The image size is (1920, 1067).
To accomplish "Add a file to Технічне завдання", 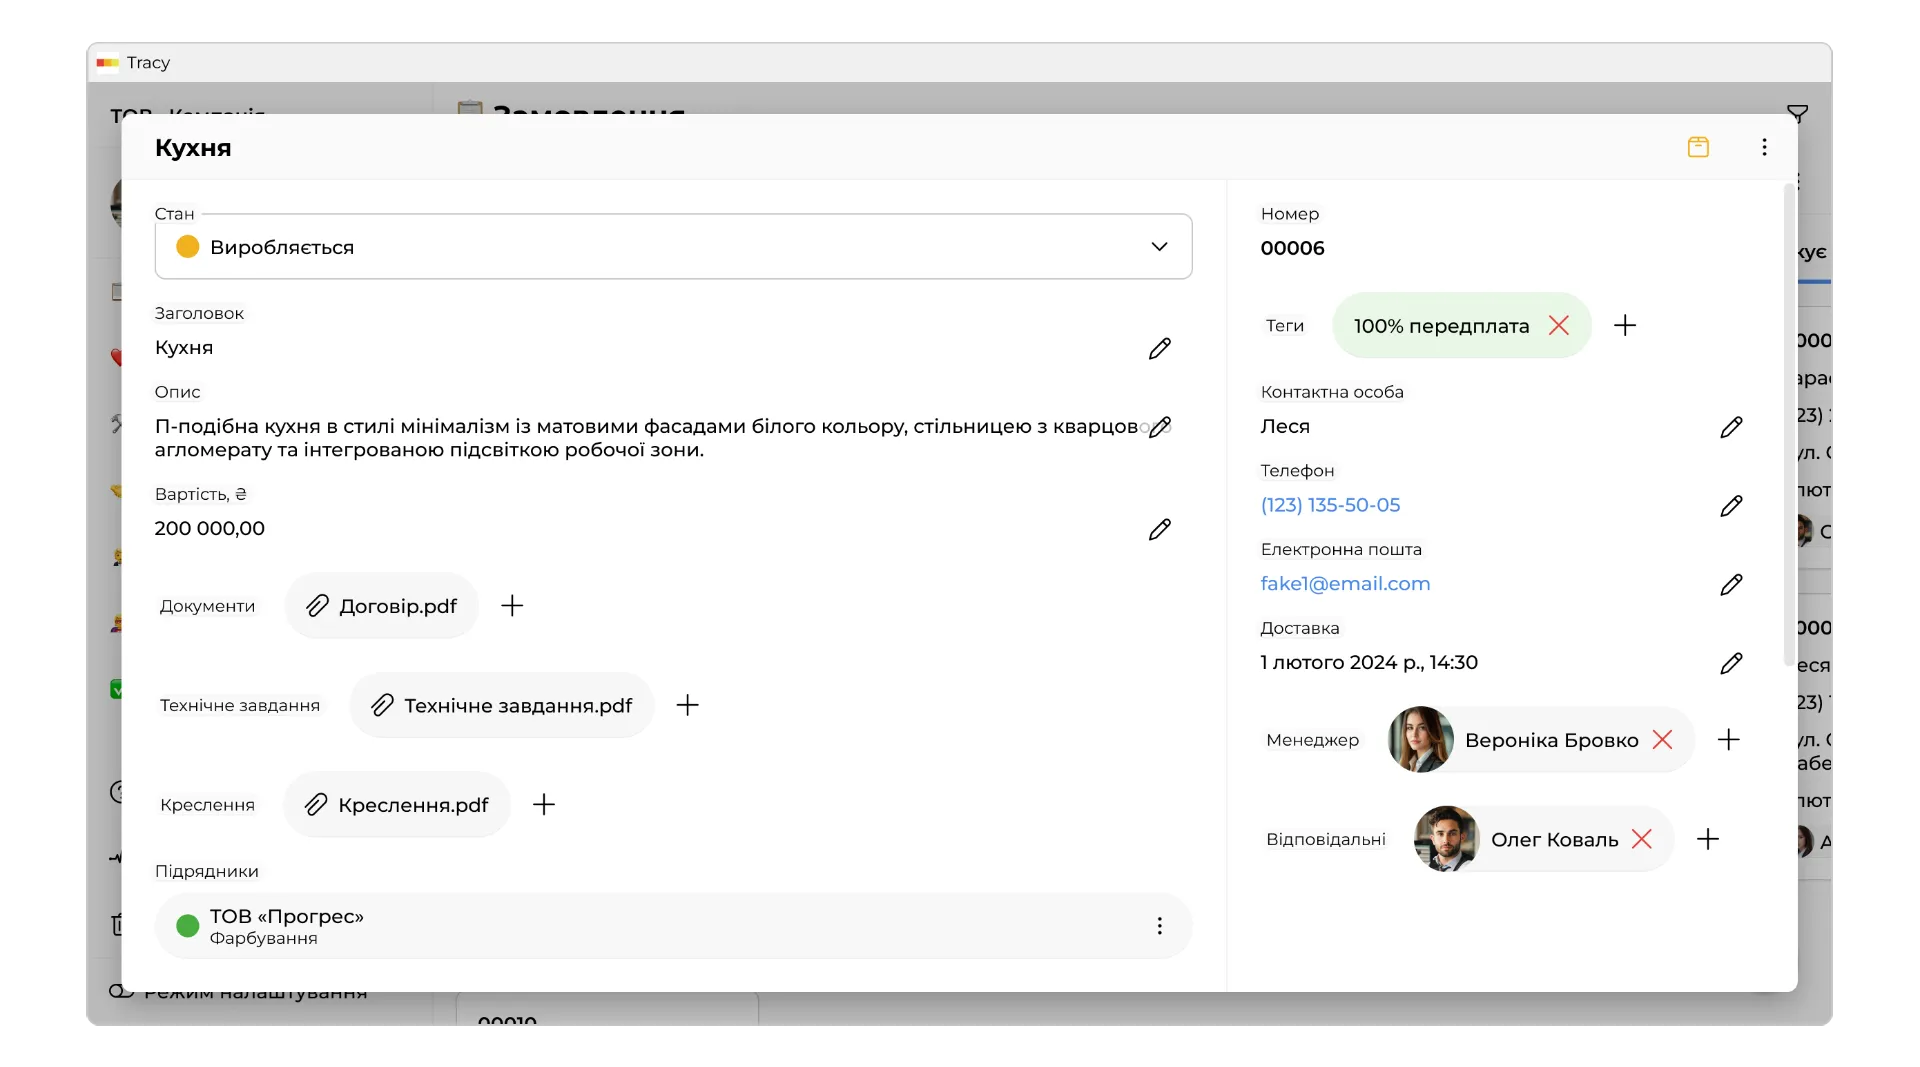I will click(x=687, y=705).
